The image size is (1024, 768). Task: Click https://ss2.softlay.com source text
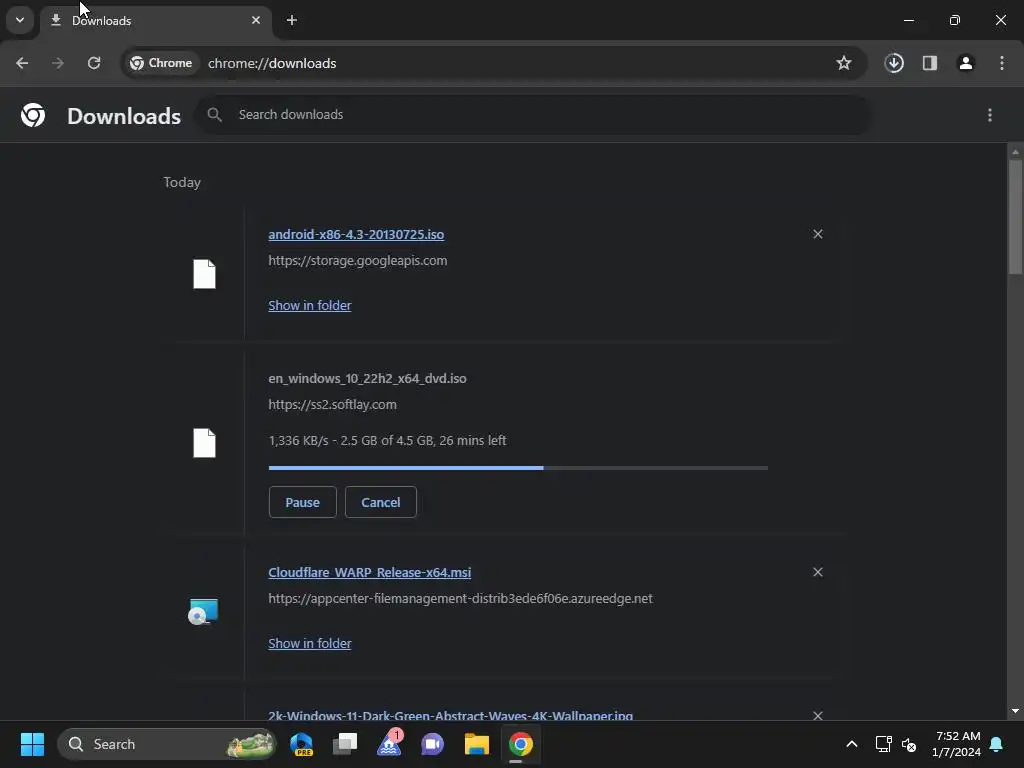pos(332,405)
